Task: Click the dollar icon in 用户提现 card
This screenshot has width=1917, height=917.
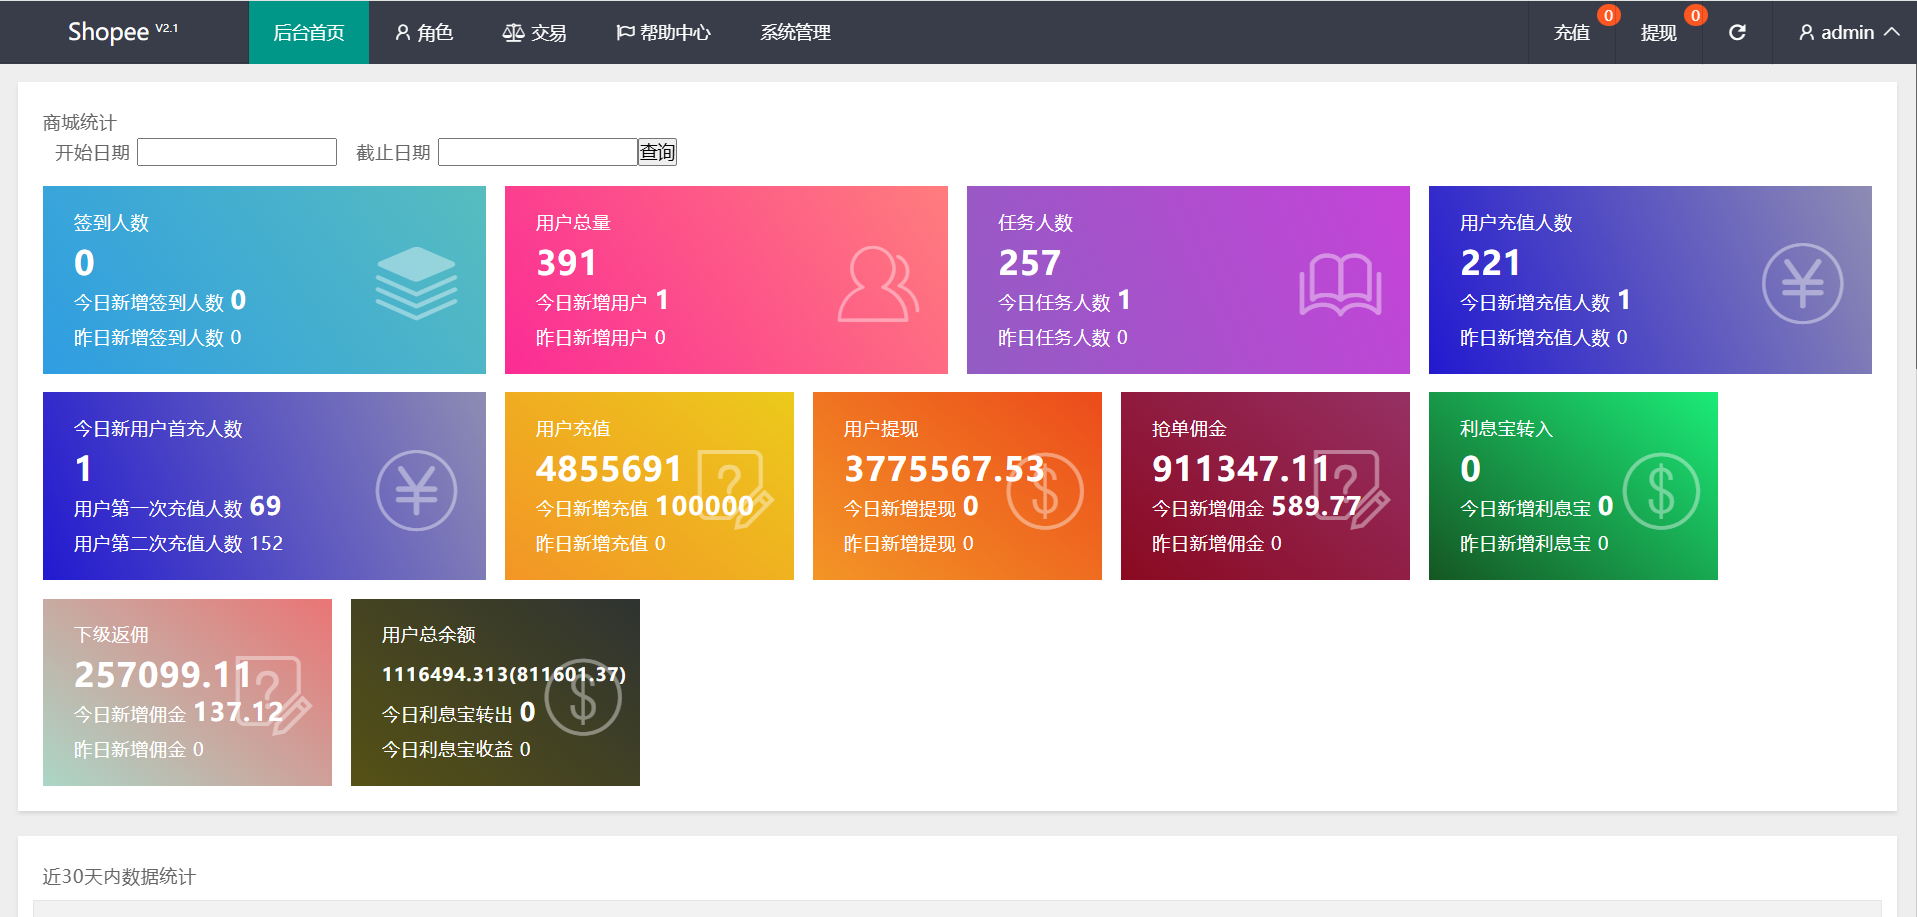Action: tap(1044, 491)
